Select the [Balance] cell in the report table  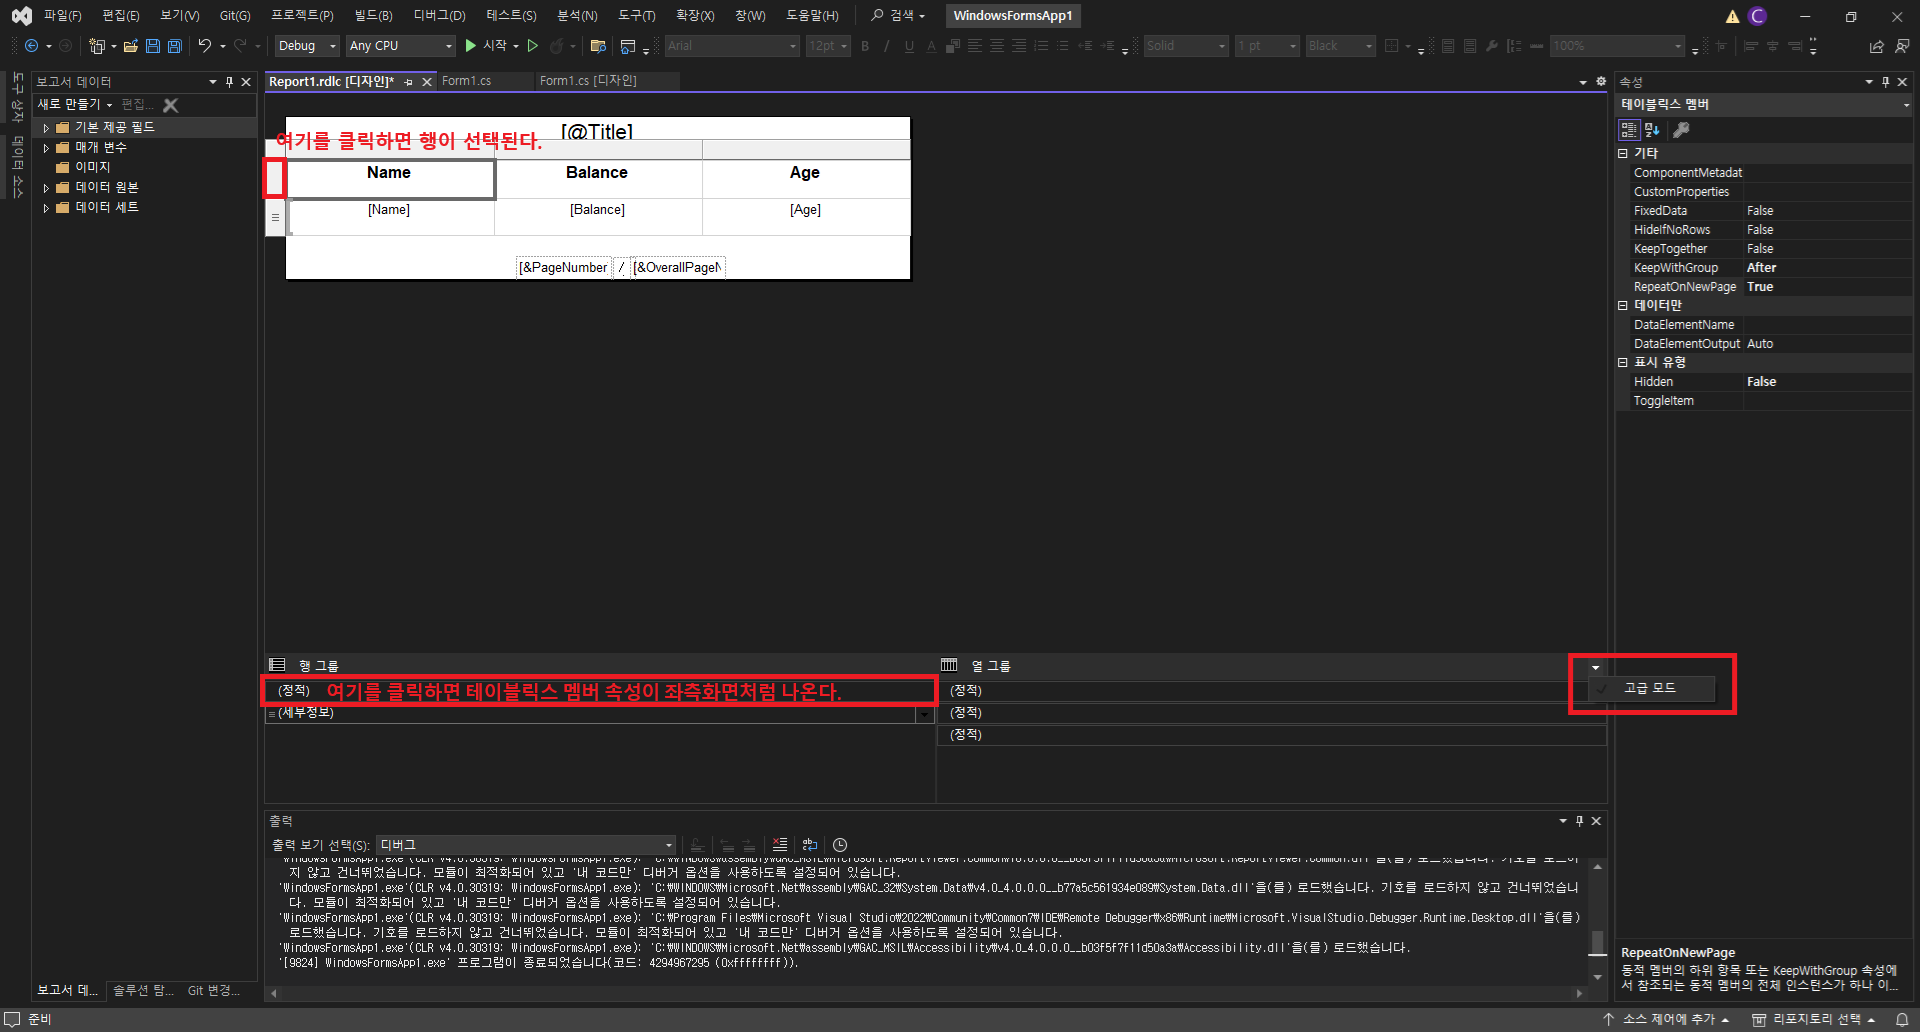coord(598,217)
